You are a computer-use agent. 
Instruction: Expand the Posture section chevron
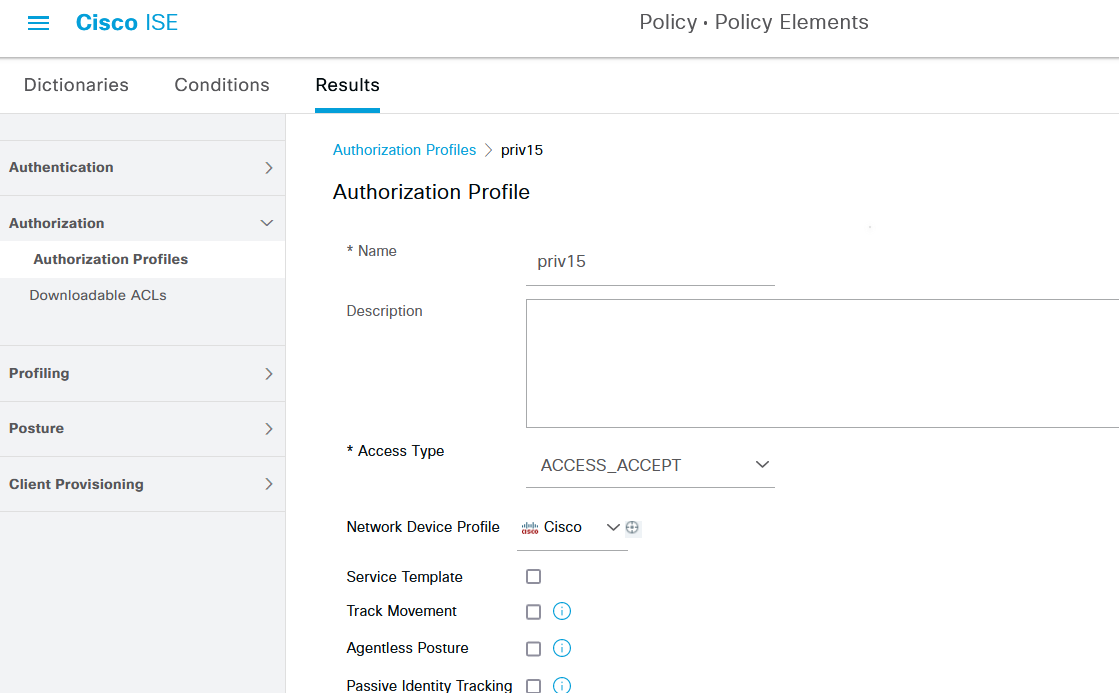point(268,429)
